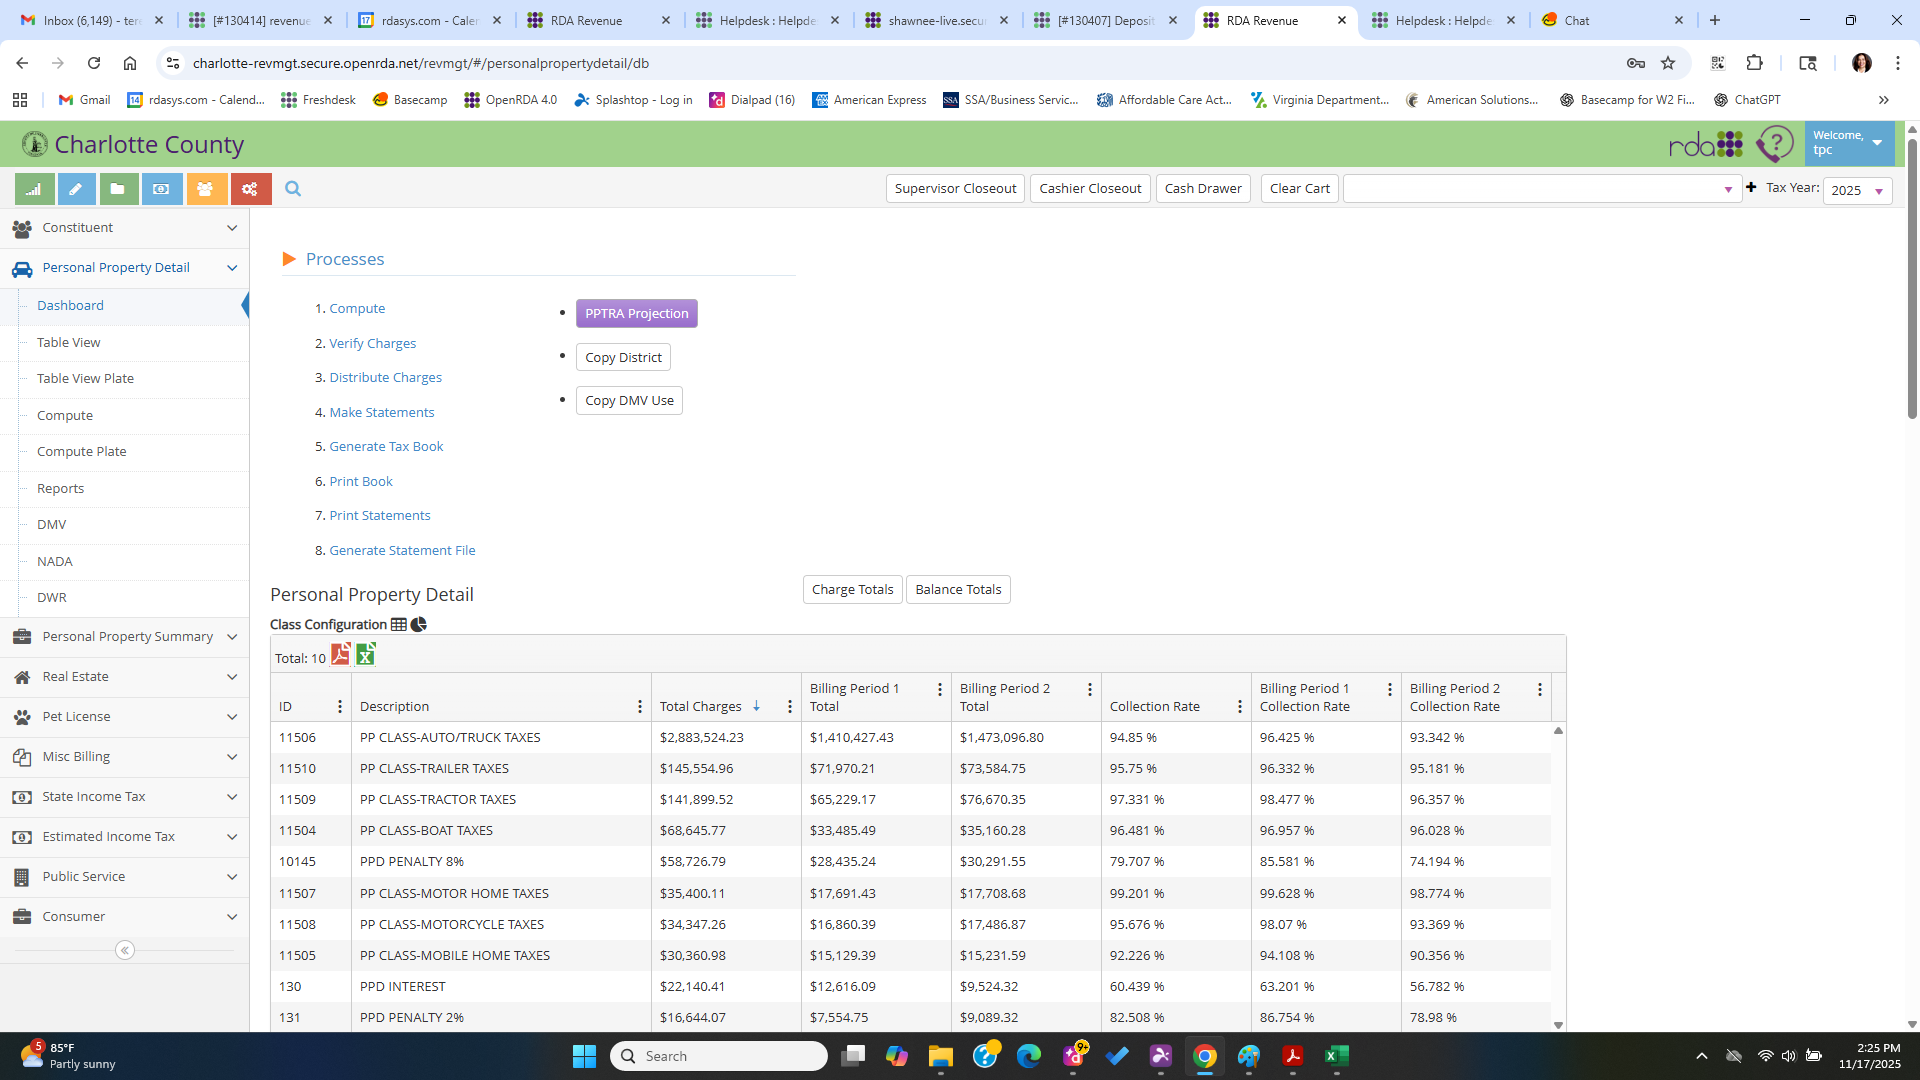
Task: Open Class Configuration pie chart icon
Action: click(x=419, y=625)
